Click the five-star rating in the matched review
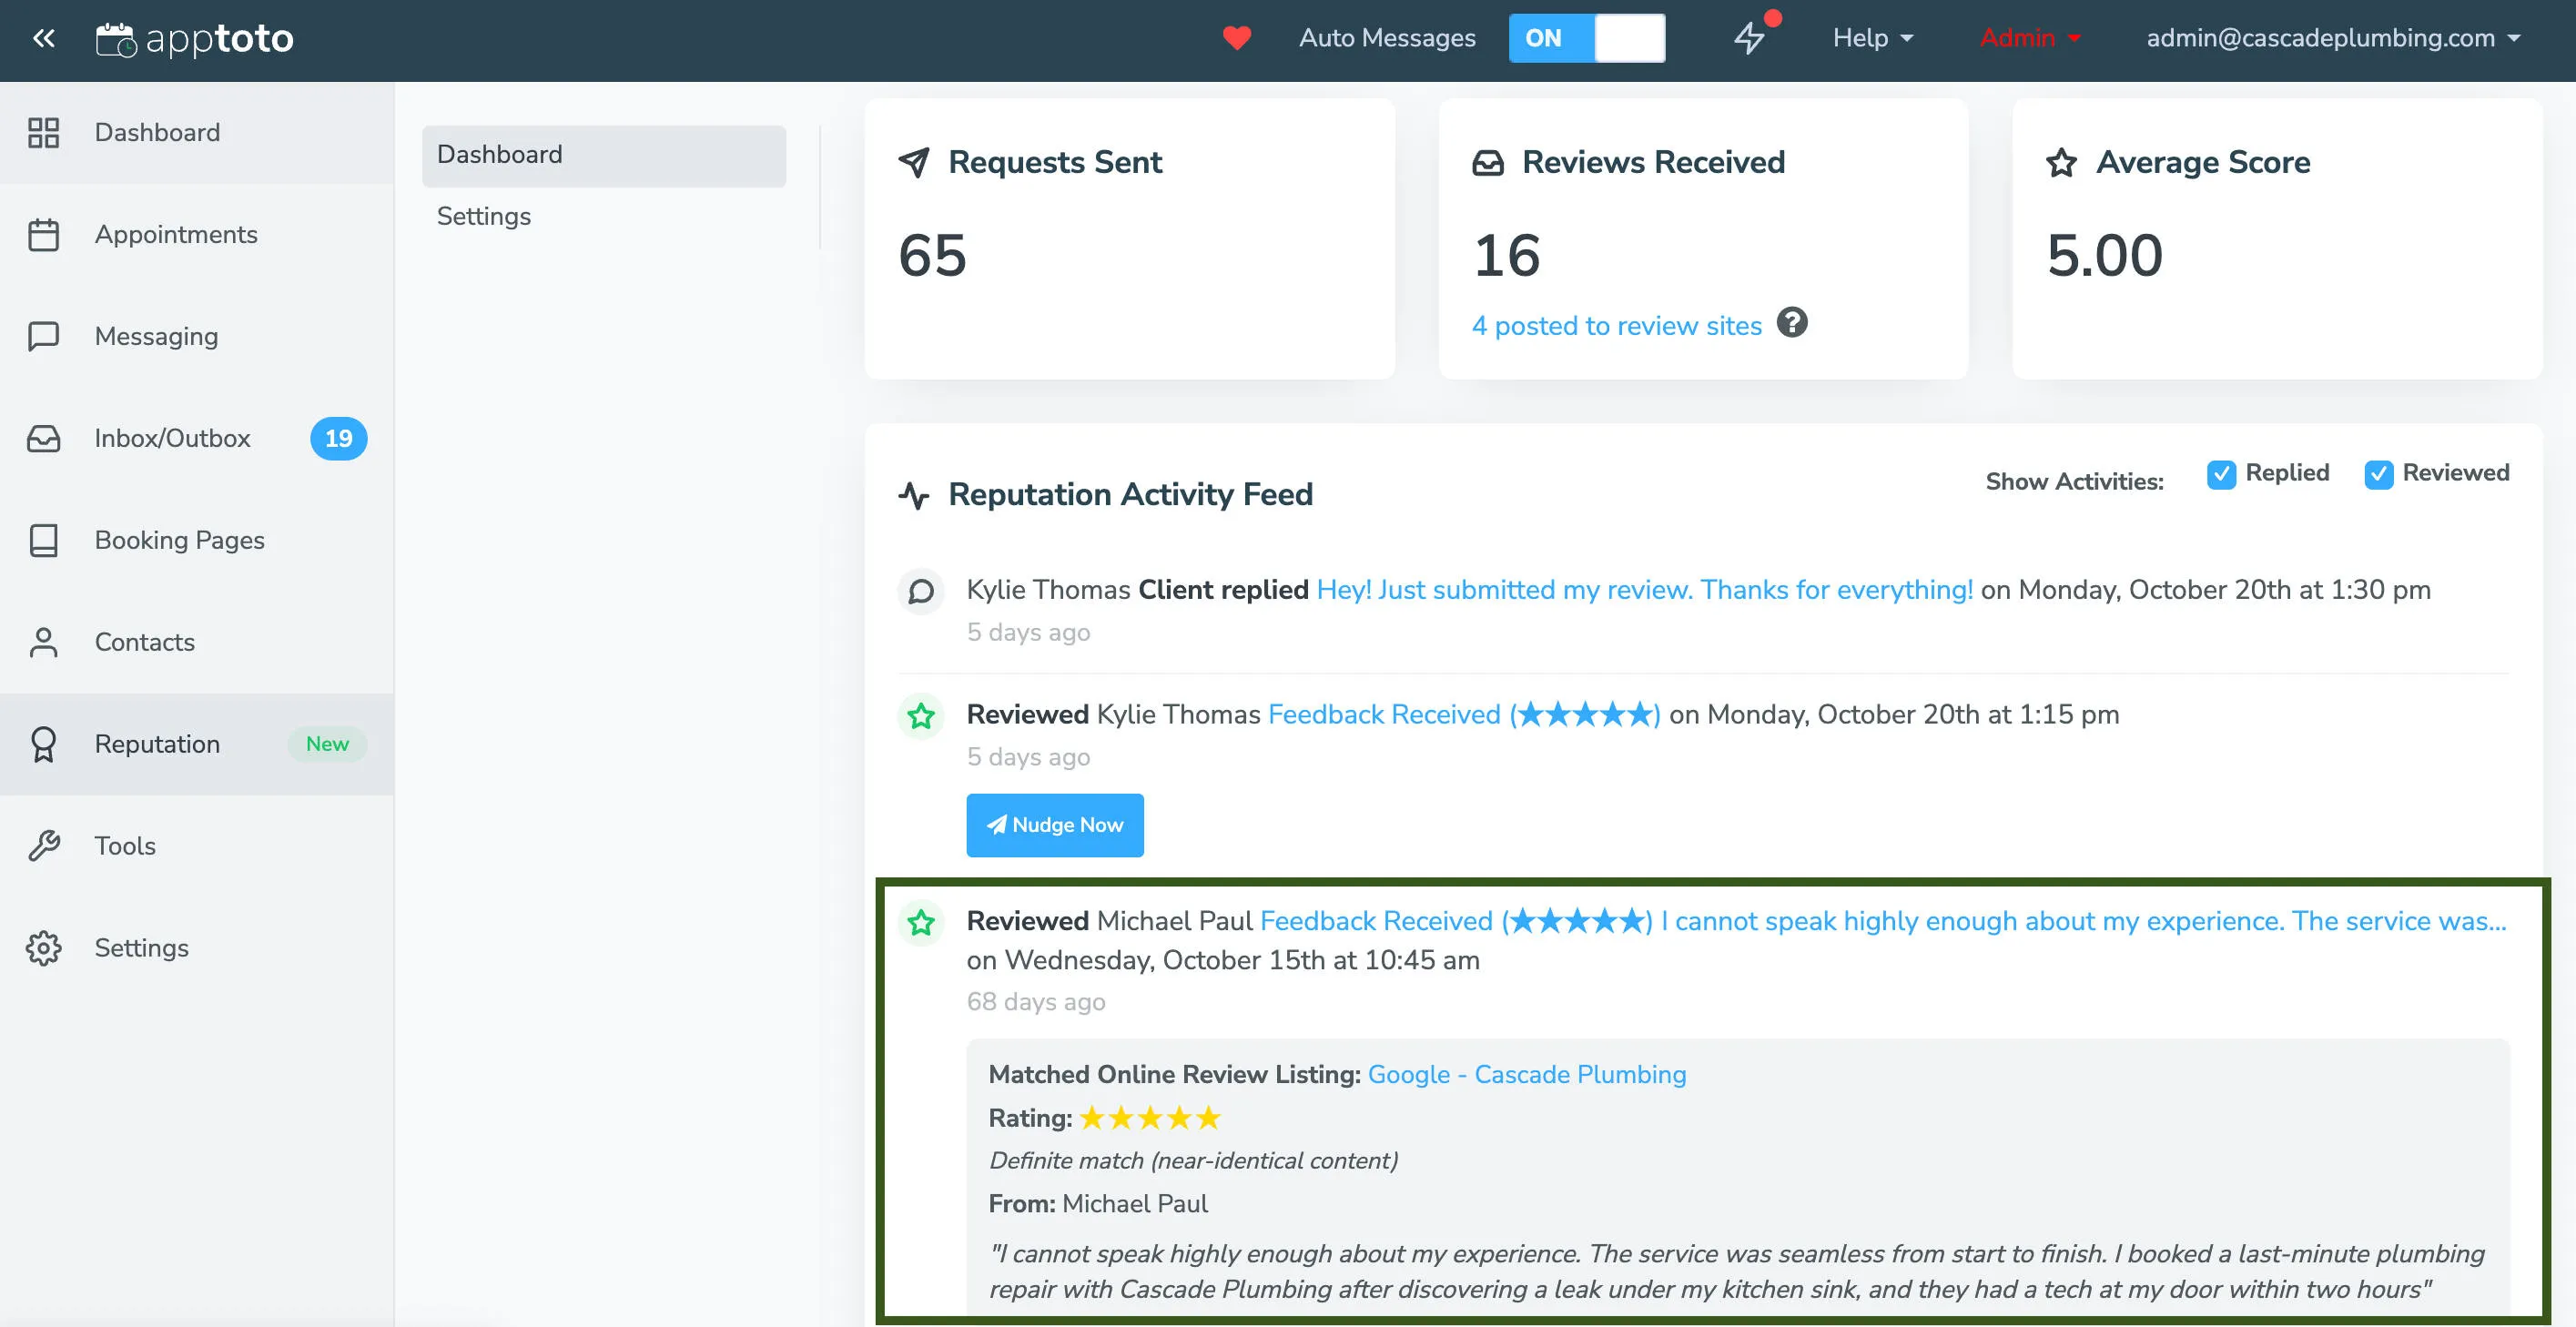2576x1327 pixels. (1148, 1117)
